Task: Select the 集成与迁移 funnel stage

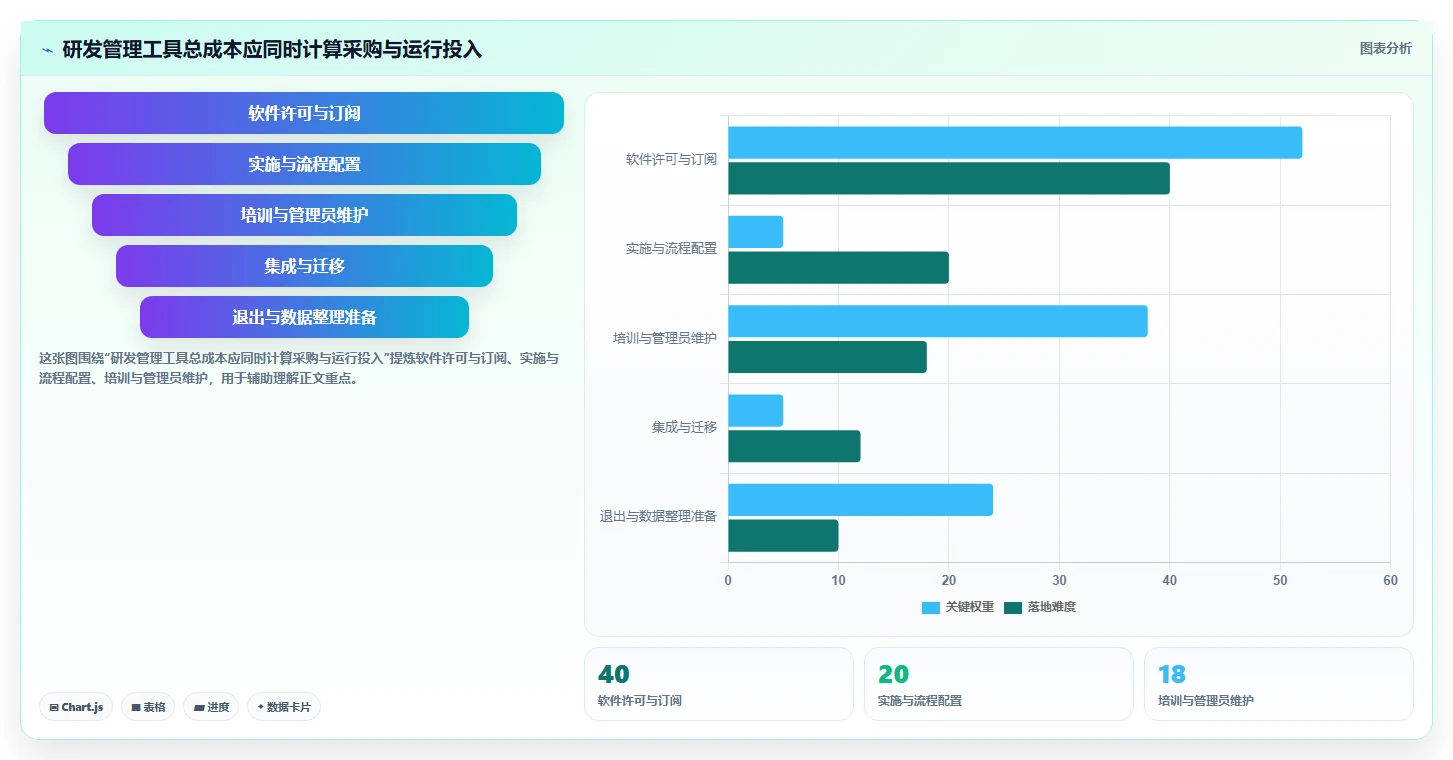Action: coord(304,266)
